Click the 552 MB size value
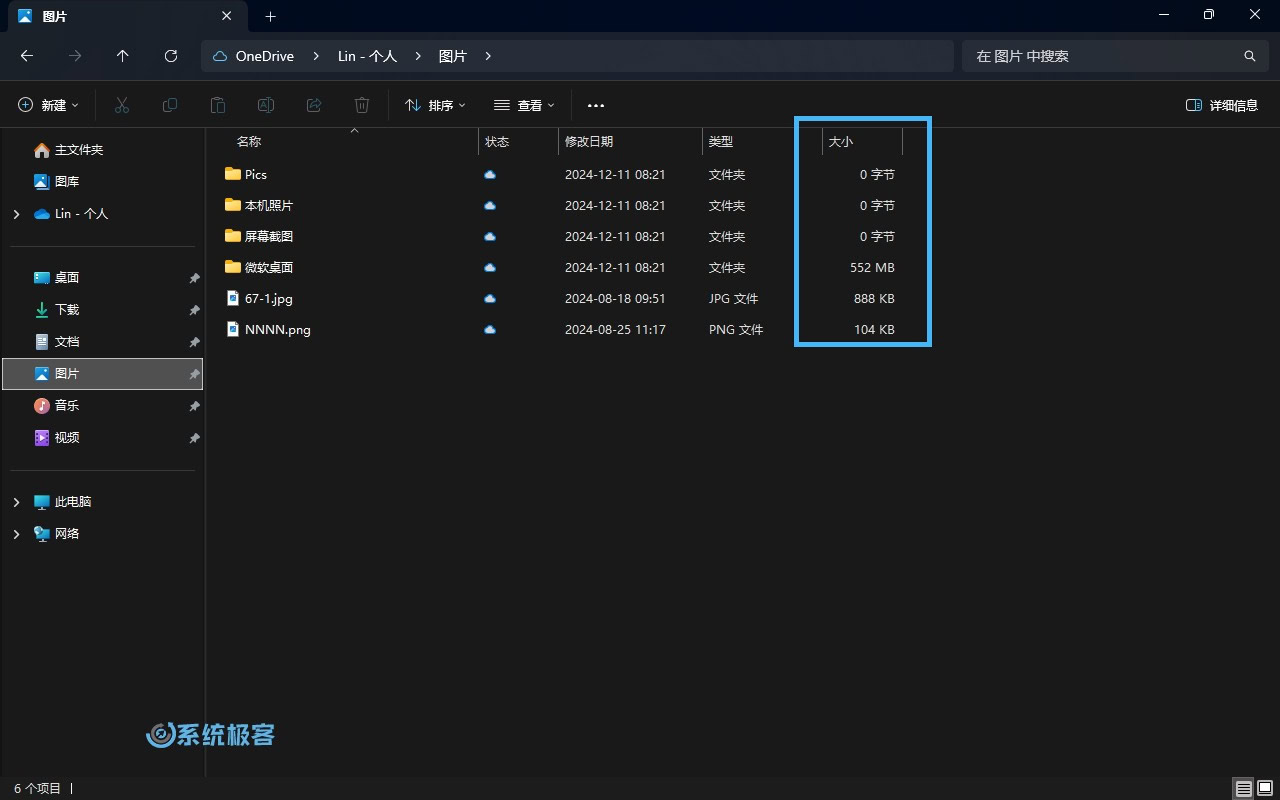Screen dimensions: 1280x800 (x=872, y=267)
